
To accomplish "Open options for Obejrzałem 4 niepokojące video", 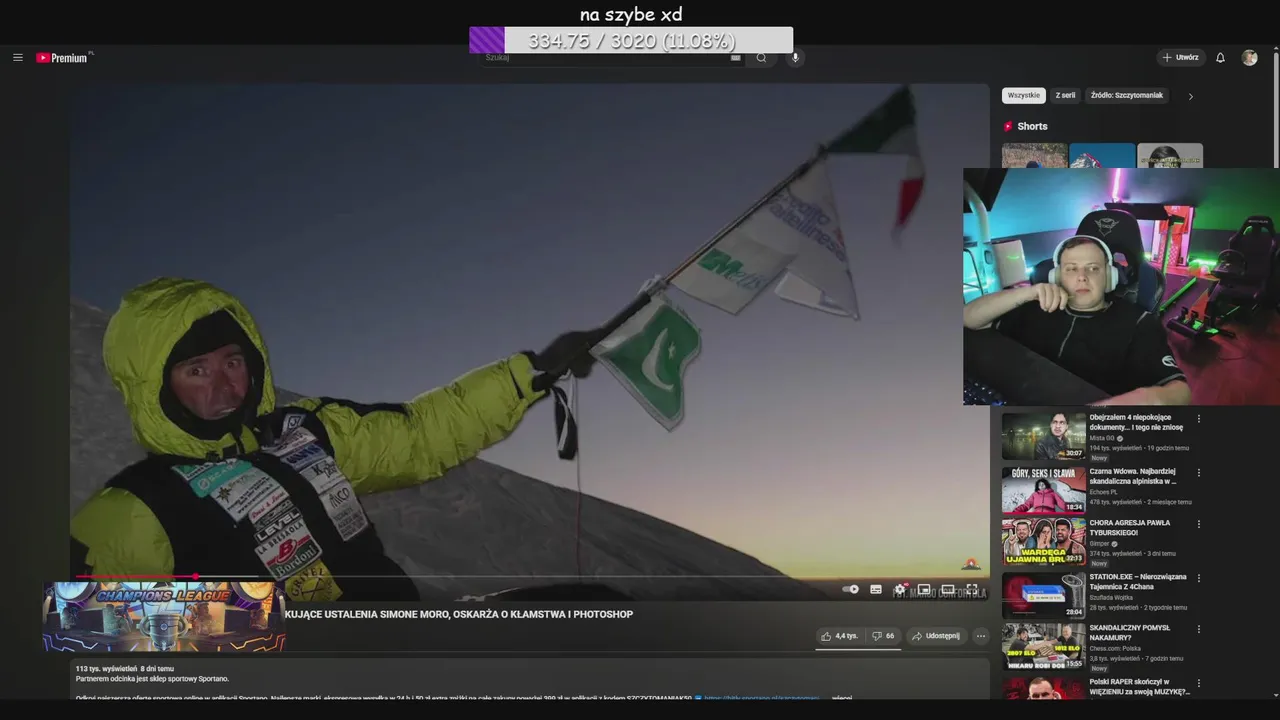I will pyautogui.click(x=1199, y=419).
